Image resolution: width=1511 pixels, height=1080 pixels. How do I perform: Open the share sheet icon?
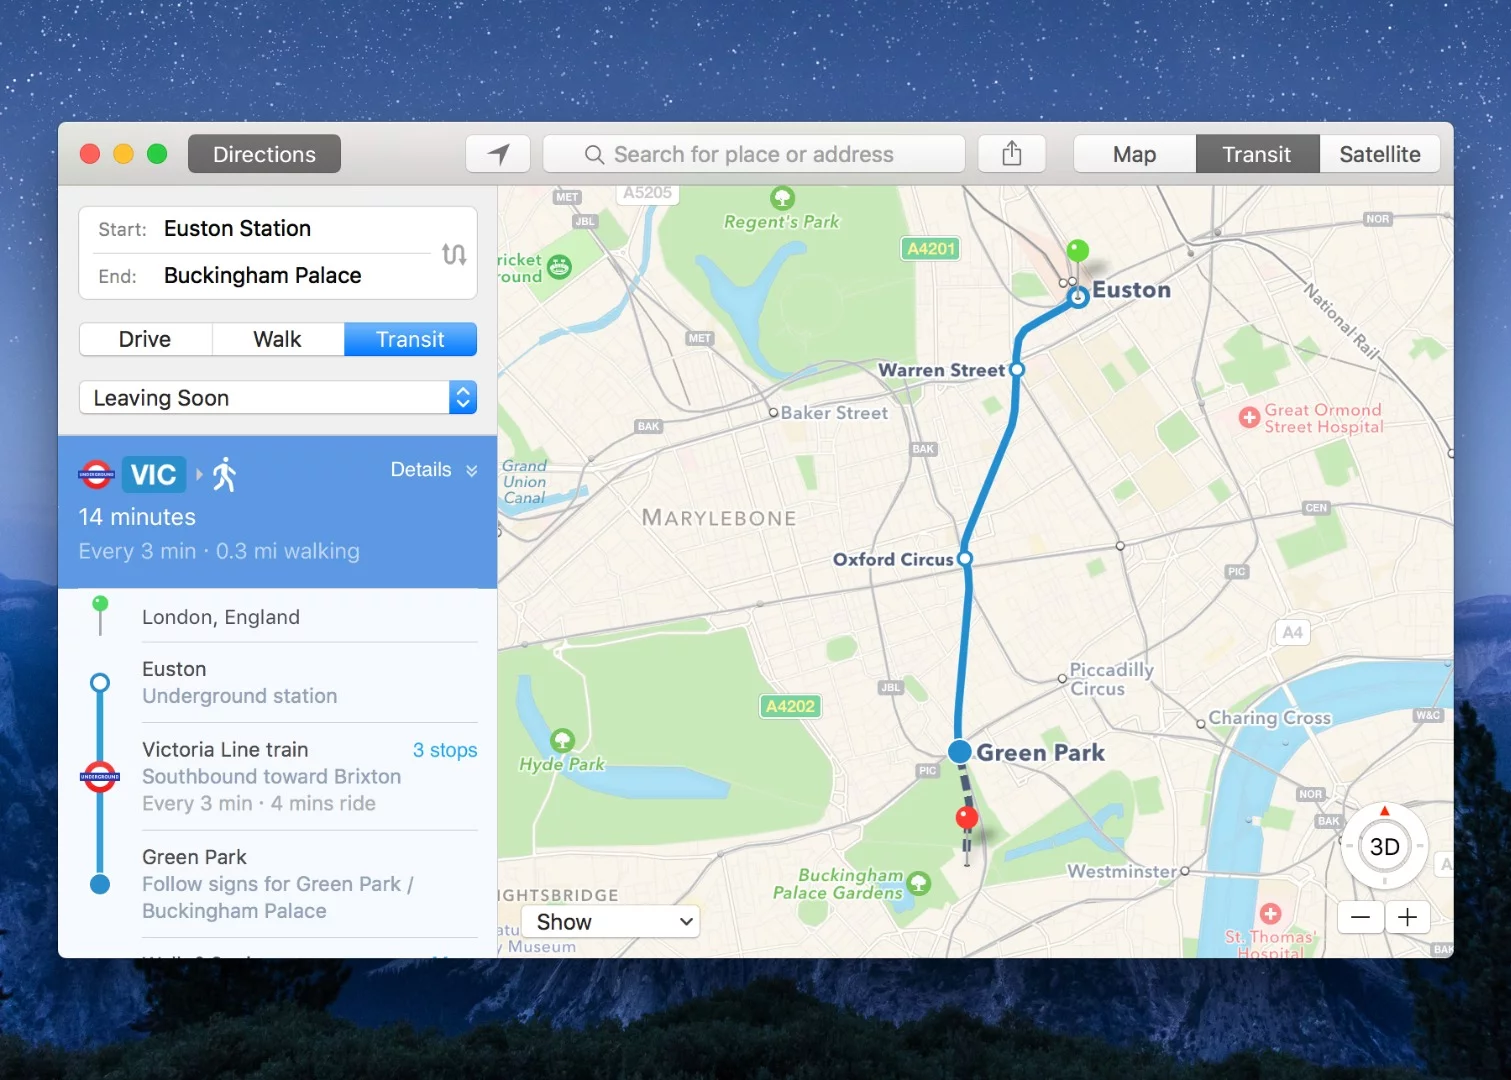click(x=1011, y=153)
